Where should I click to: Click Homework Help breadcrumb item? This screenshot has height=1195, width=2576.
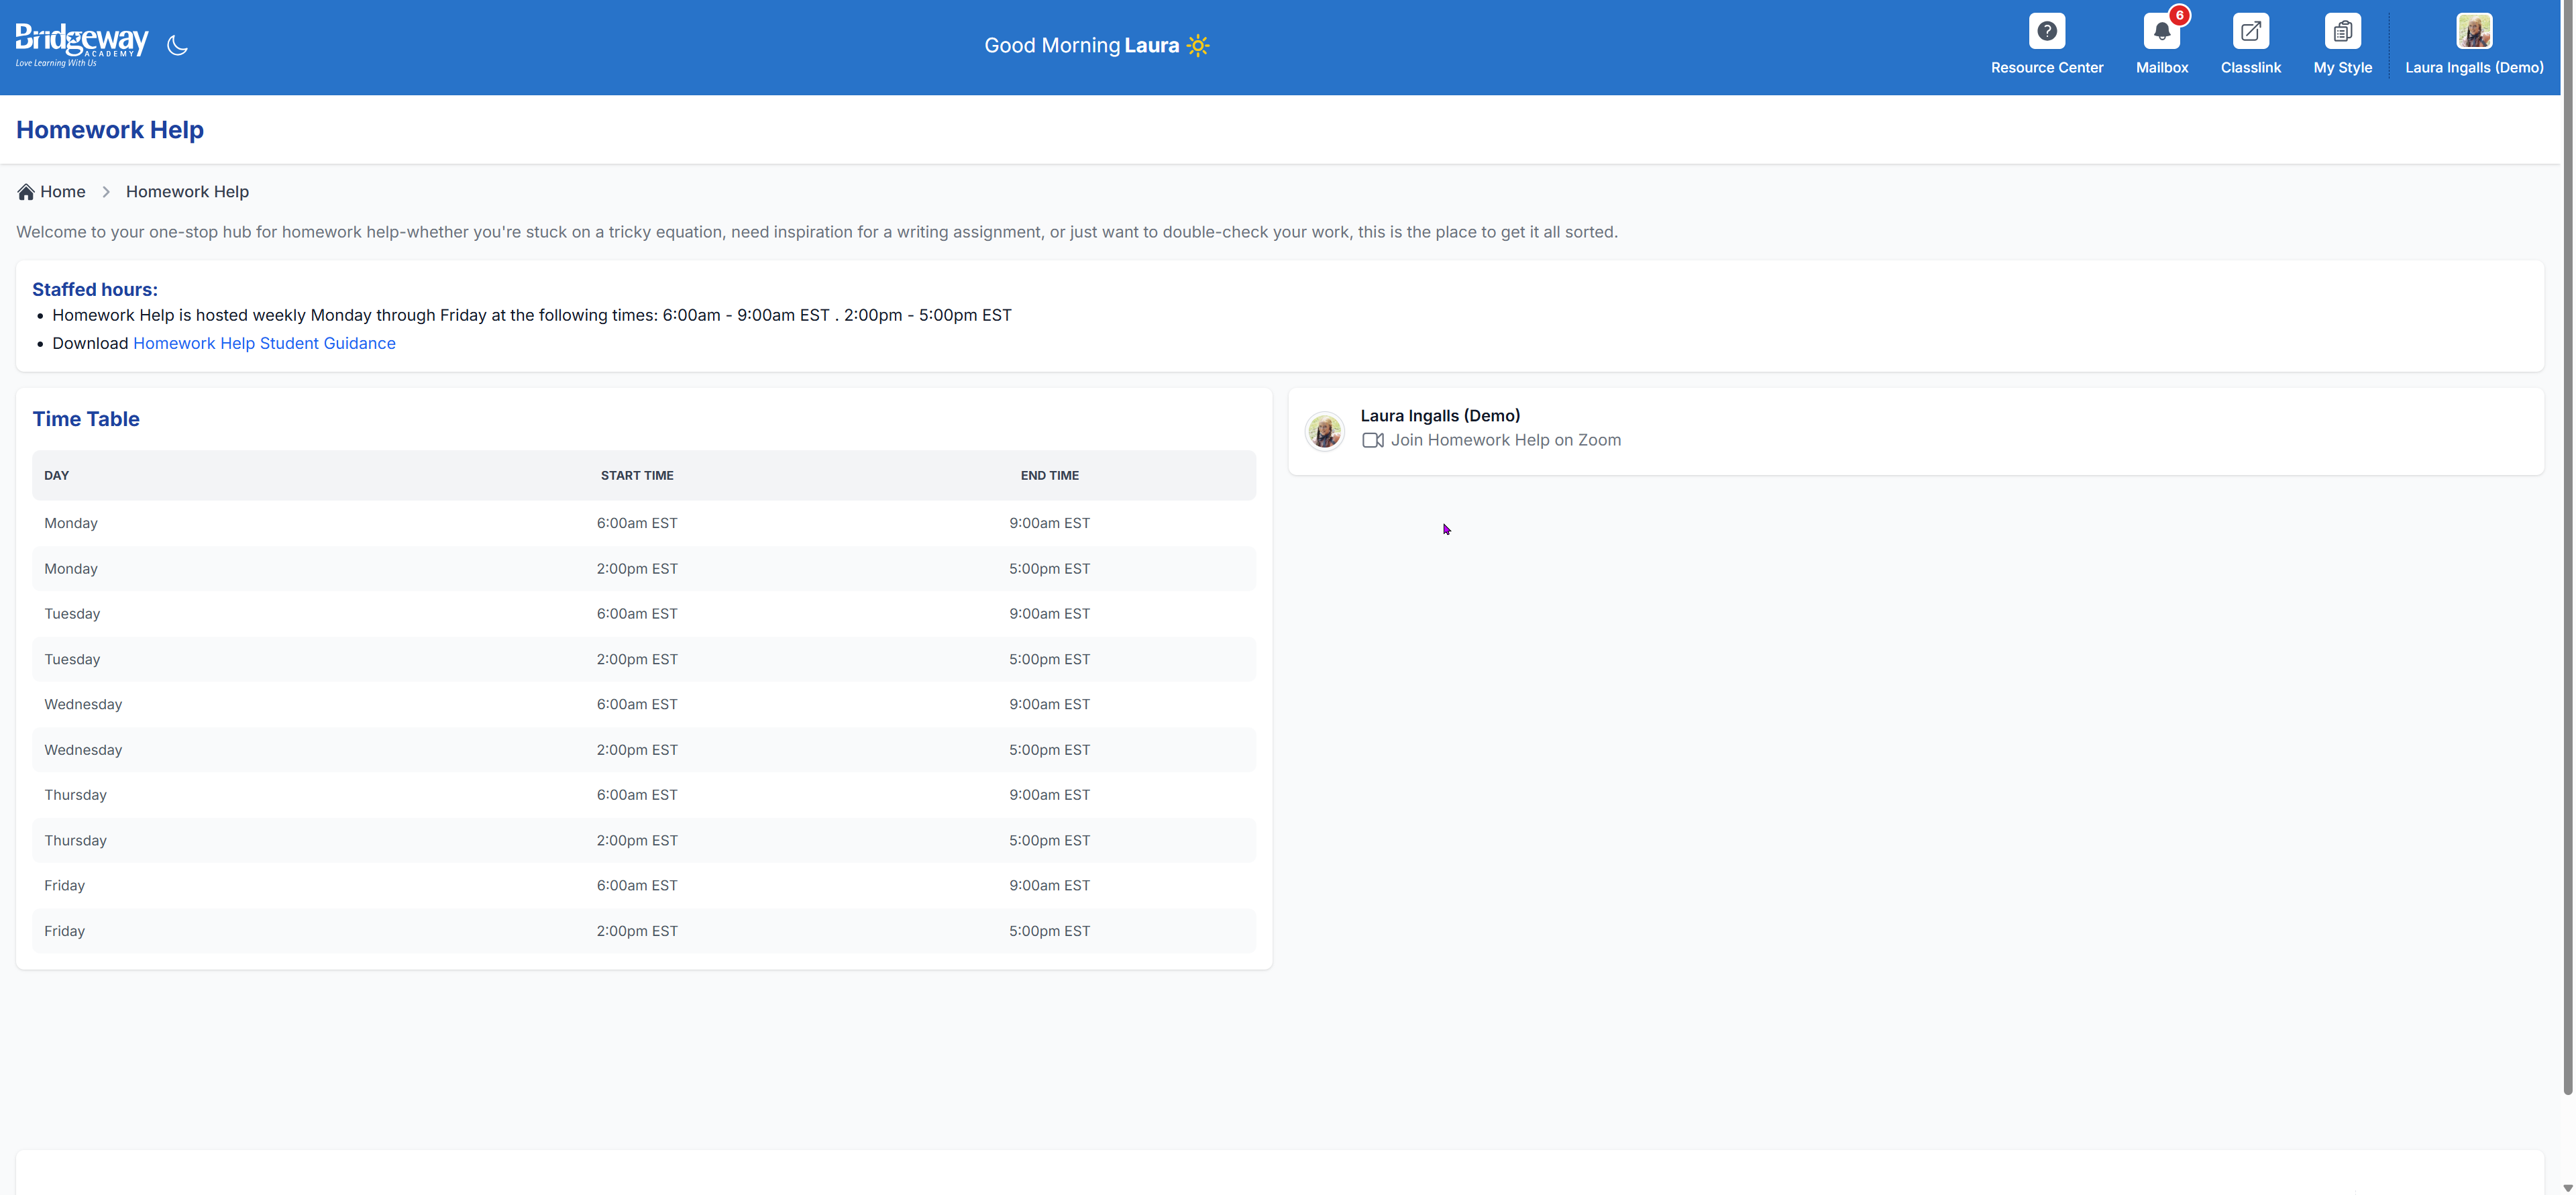click(x=187, y=192)
